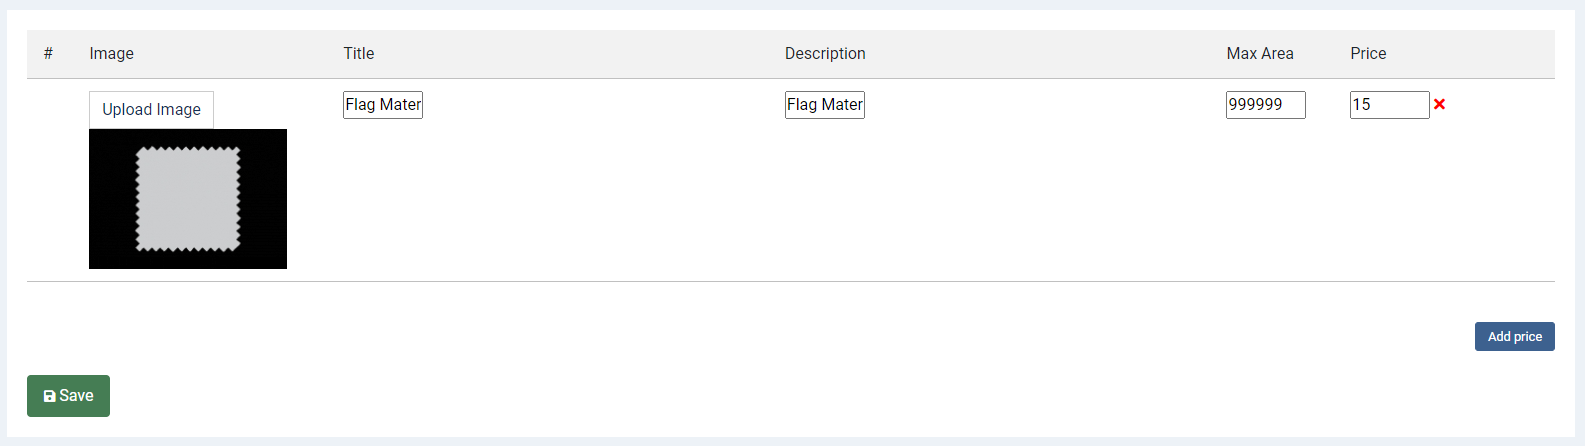Click into the Price field showing 15
Image resolution: width=1585 pixels, height=446 pixels.
(x=1390, y=105)
